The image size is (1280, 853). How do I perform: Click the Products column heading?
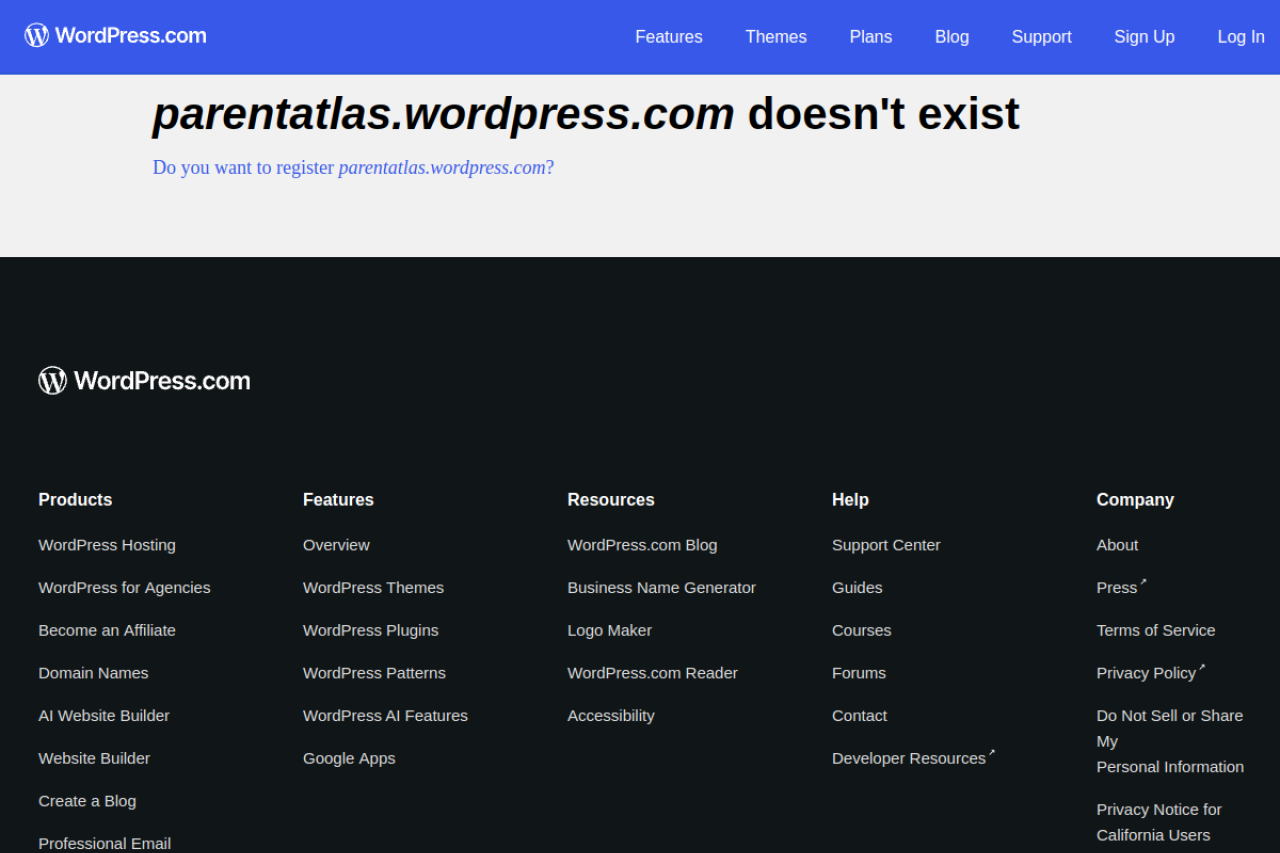click(x=75, y=500)
